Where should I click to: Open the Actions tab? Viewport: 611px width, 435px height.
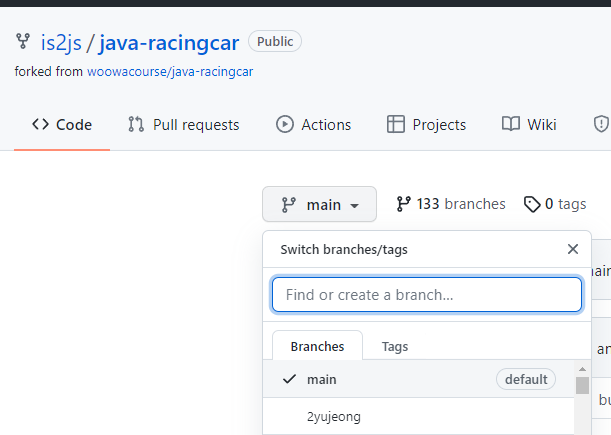[x=314, y=125]
